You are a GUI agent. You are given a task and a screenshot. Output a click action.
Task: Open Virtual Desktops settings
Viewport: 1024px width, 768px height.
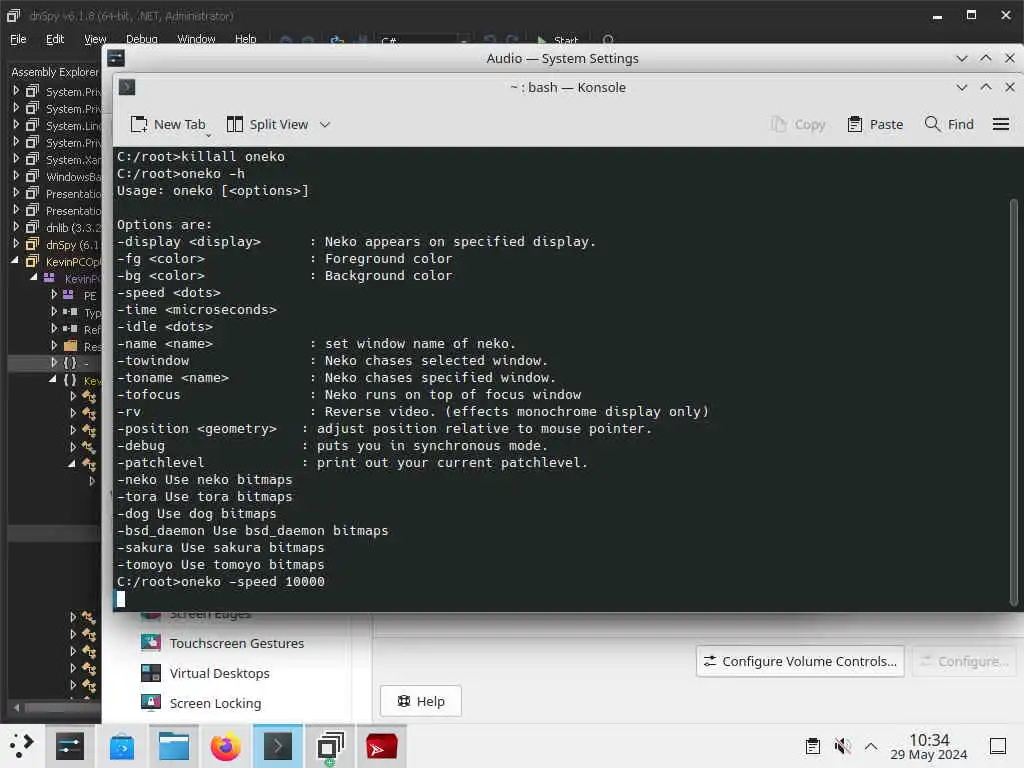click(219, 673)
